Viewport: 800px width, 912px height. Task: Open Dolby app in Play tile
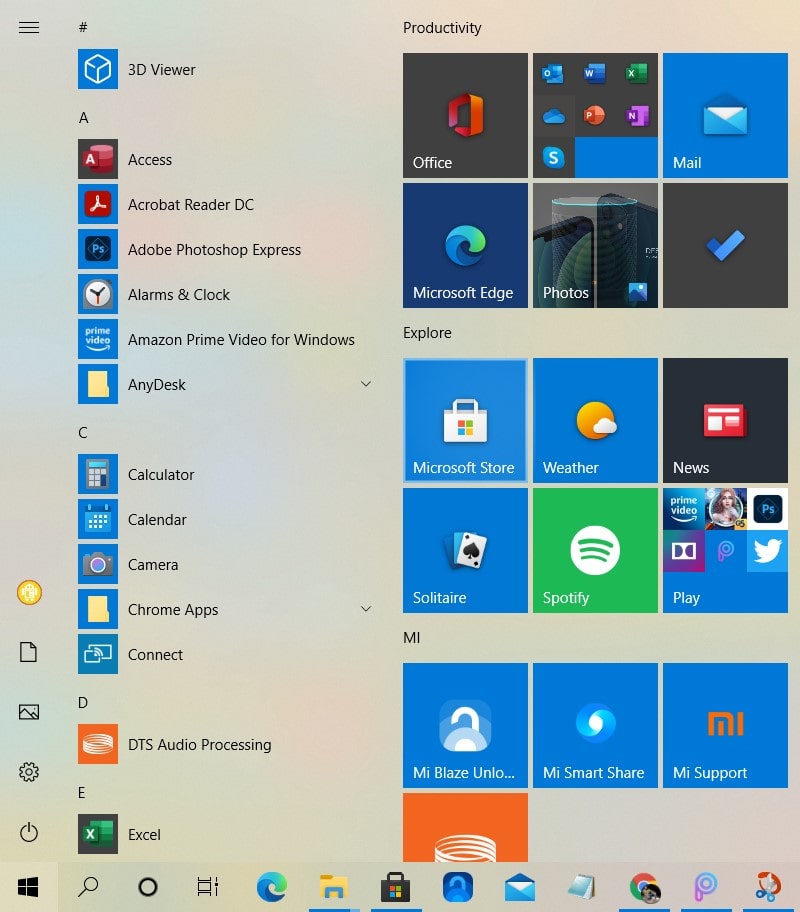pos(684,551)
